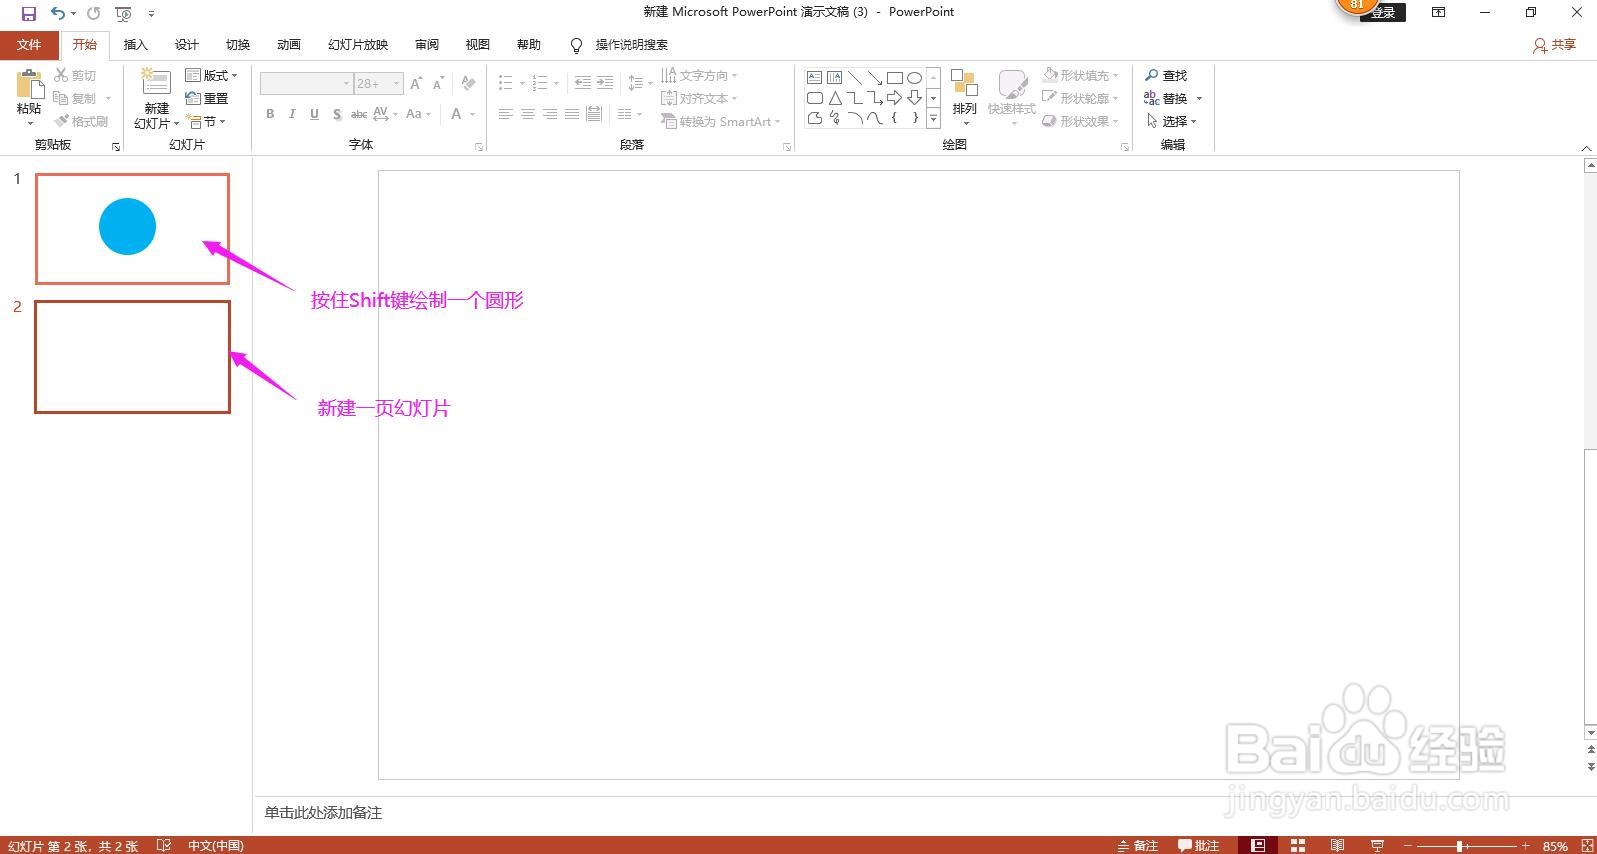The height and width of the screenshot is (854, 1597).
Task: Click the 登录 sign-in button
Action: coord(1384,13)
